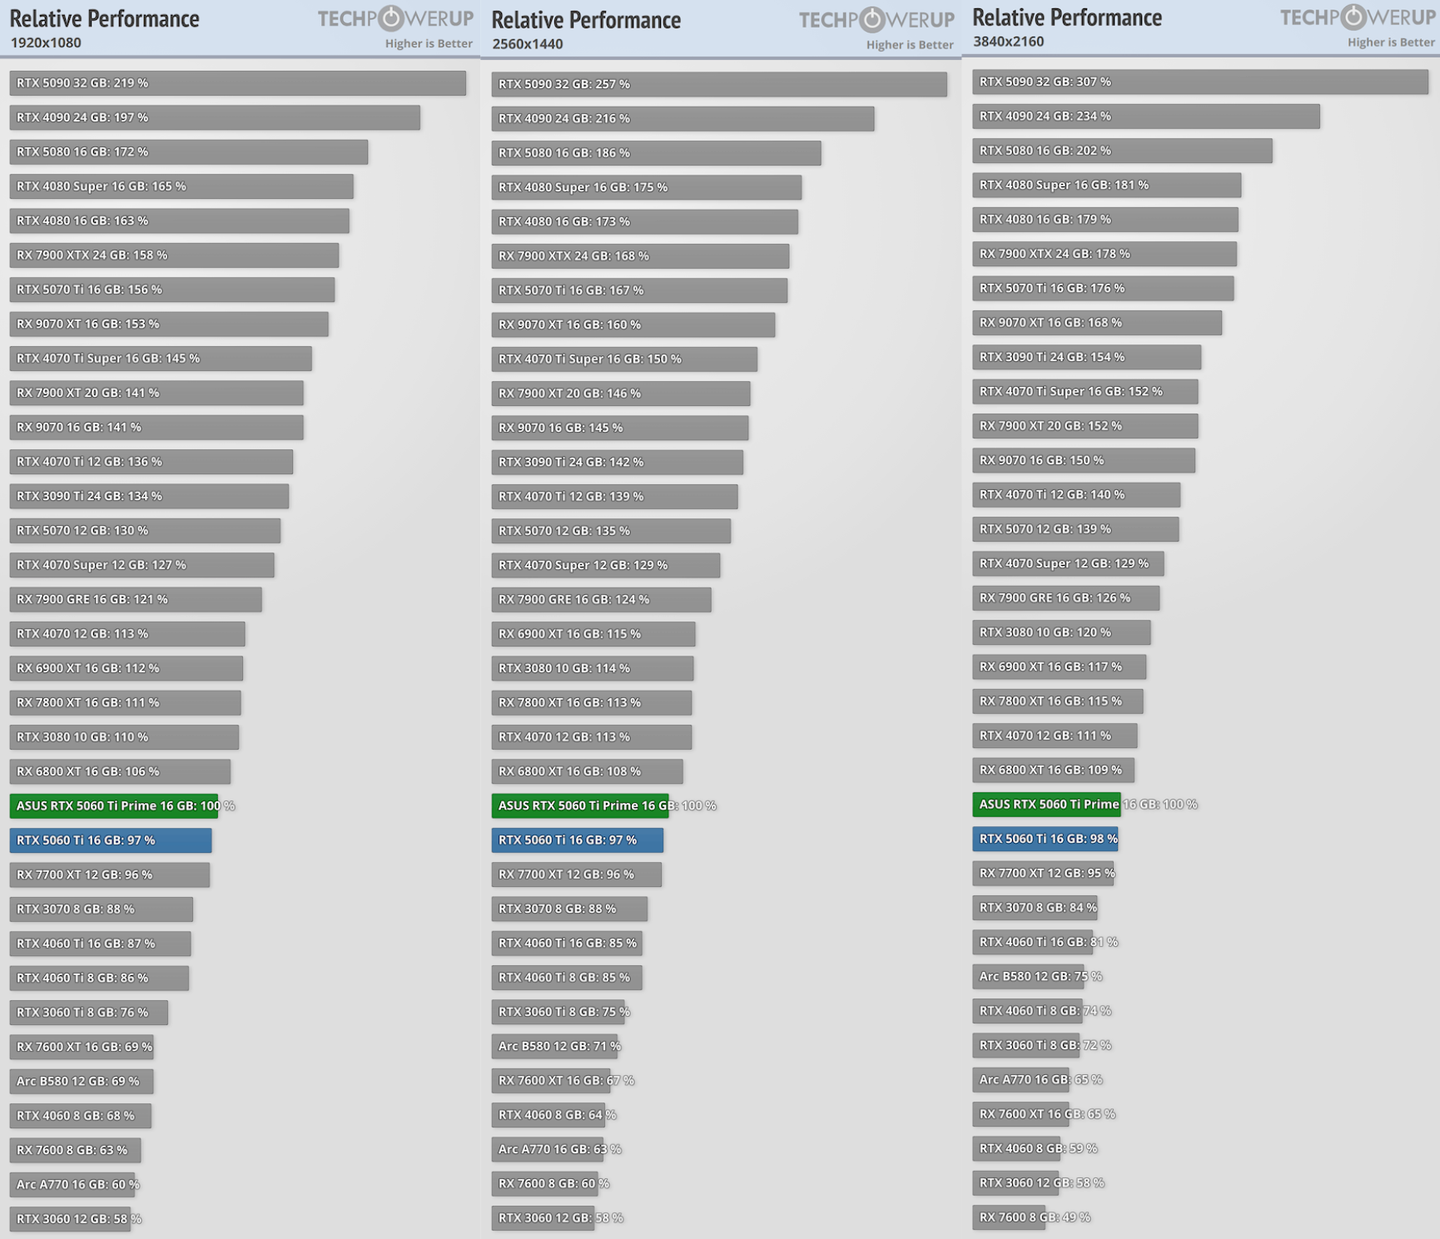The image size is (1440, 1239).
Task: Click the Relative Performance title above 1920x1080
Action: (104, 18)
